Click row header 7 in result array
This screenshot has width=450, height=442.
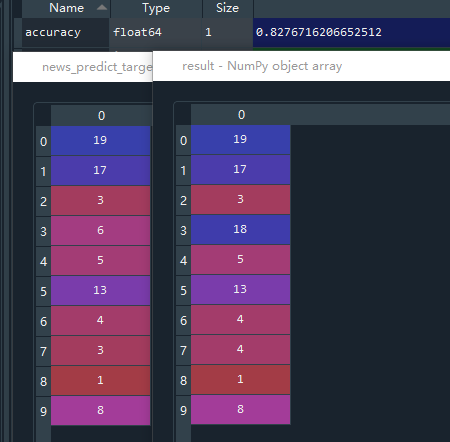click(183, 350)
